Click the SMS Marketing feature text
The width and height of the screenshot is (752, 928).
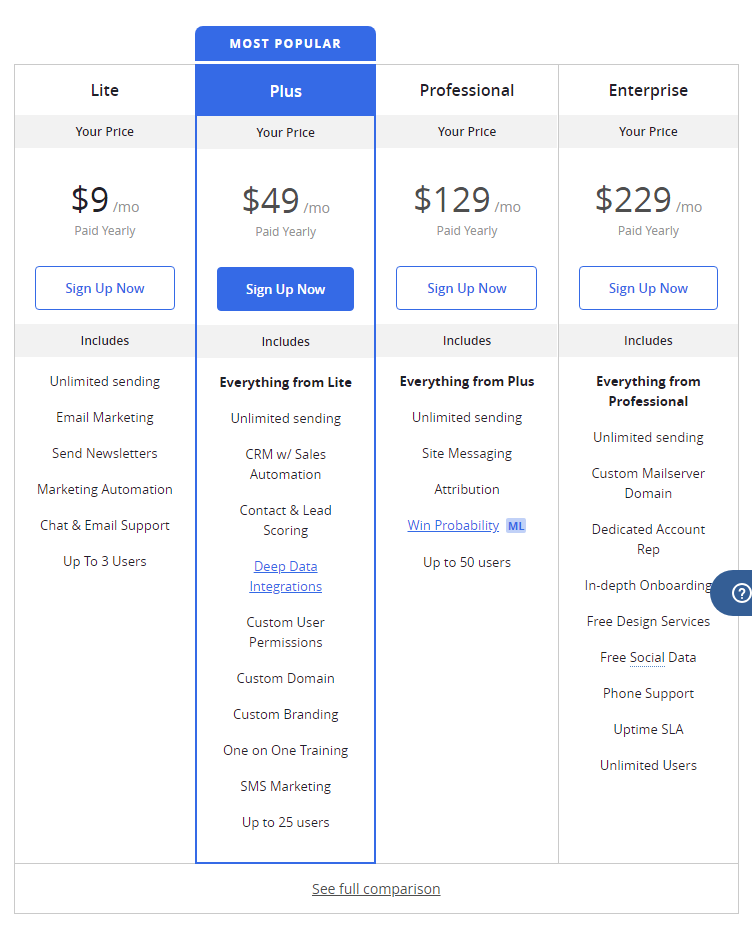(x=286, y=786)
